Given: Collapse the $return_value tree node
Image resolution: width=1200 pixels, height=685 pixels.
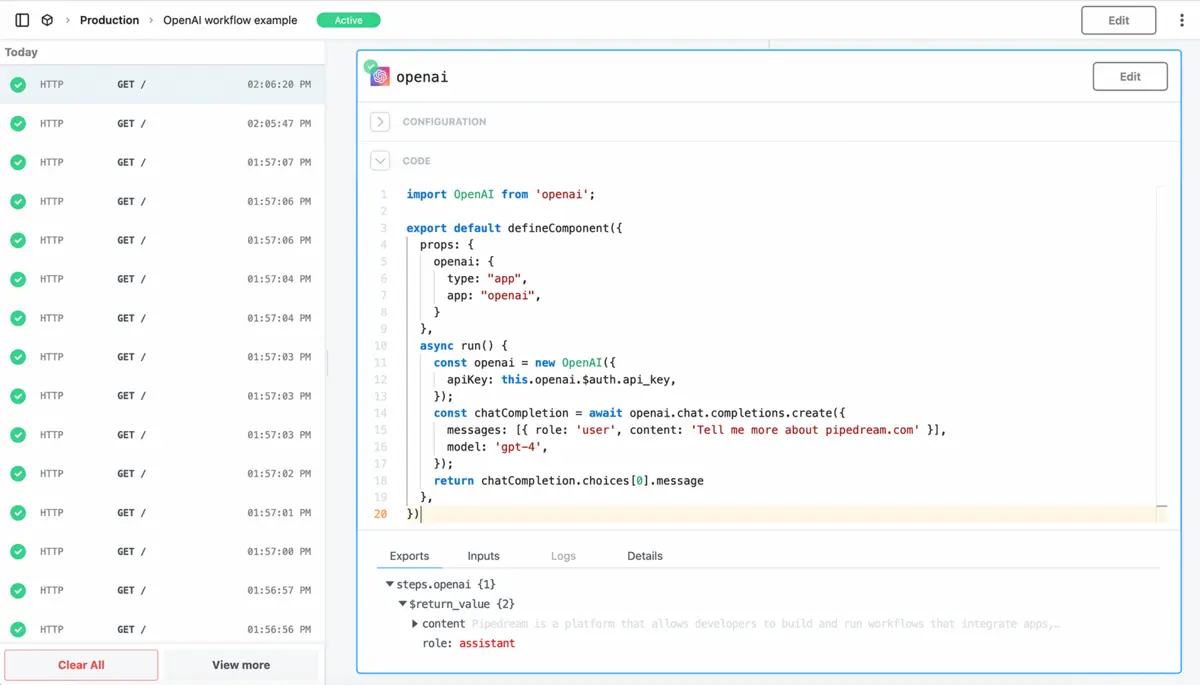Looking at the screenshot, I should tap(403, 604).
